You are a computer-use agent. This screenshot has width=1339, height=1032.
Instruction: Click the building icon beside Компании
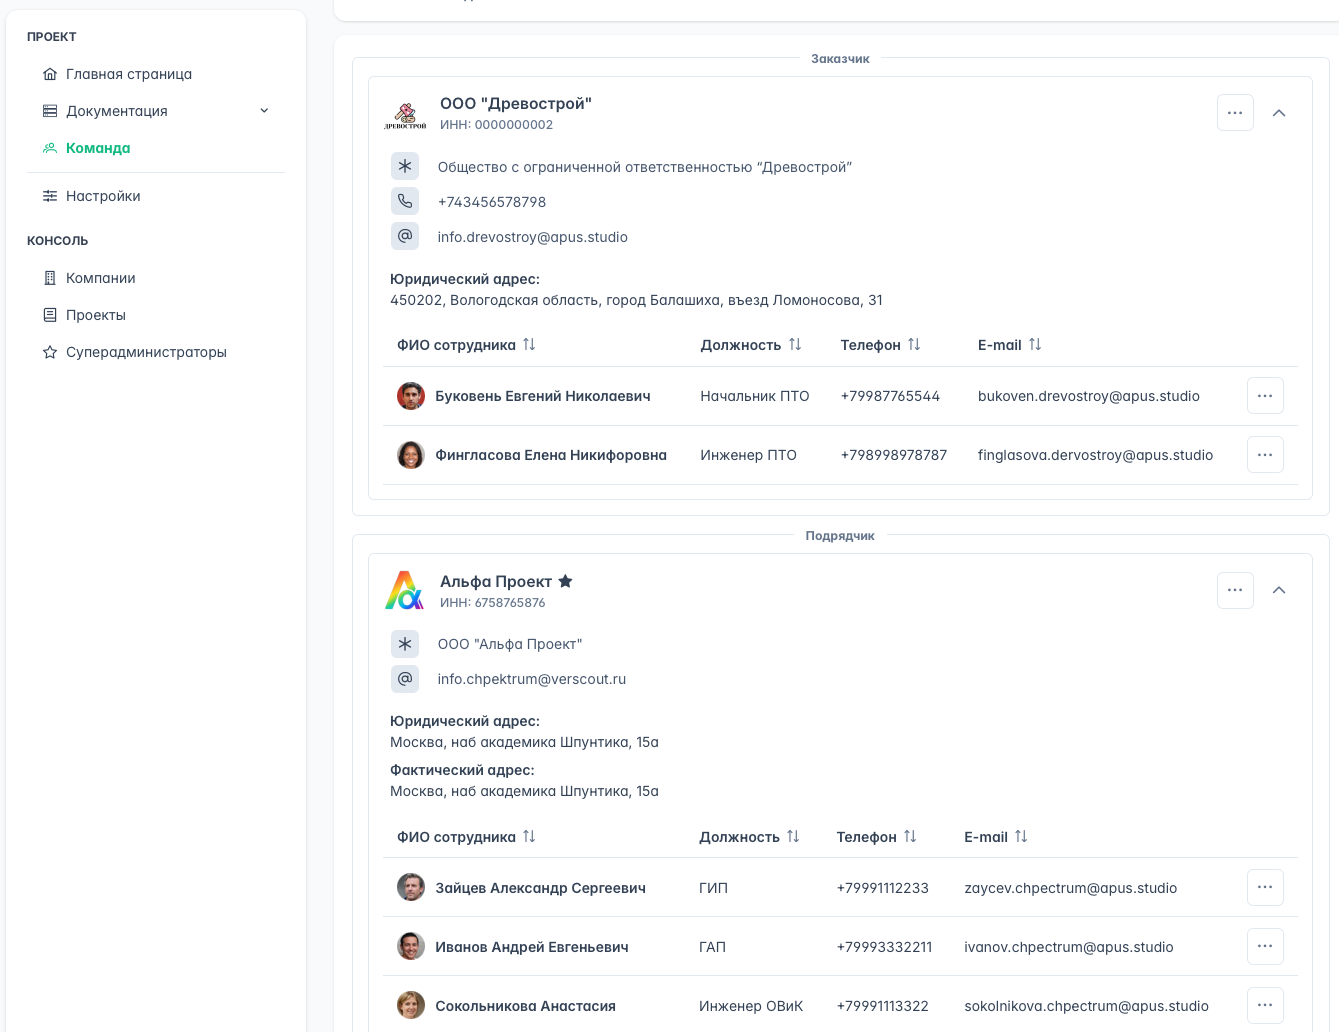50,278
